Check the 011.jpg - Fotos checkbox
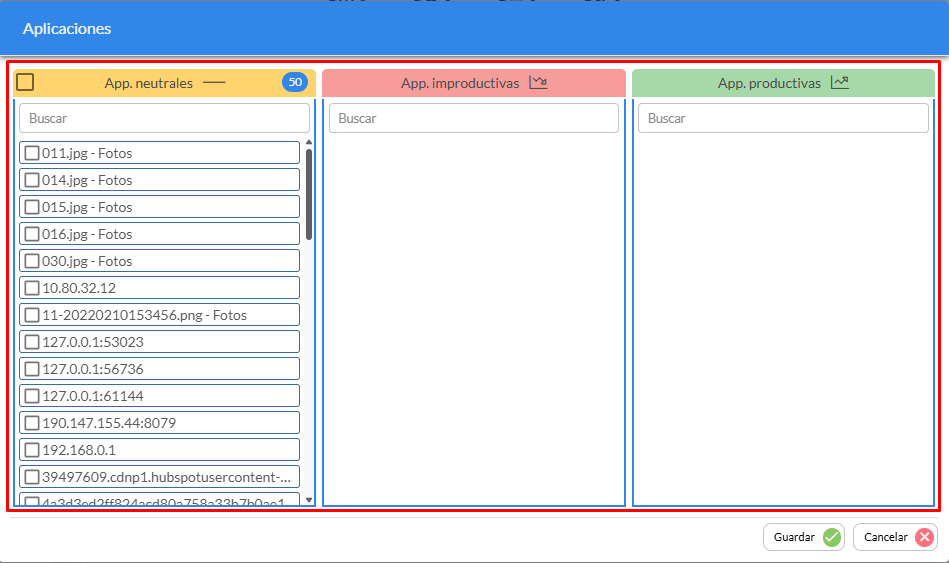The image size is (949, 563). click(x=32, y=153)
